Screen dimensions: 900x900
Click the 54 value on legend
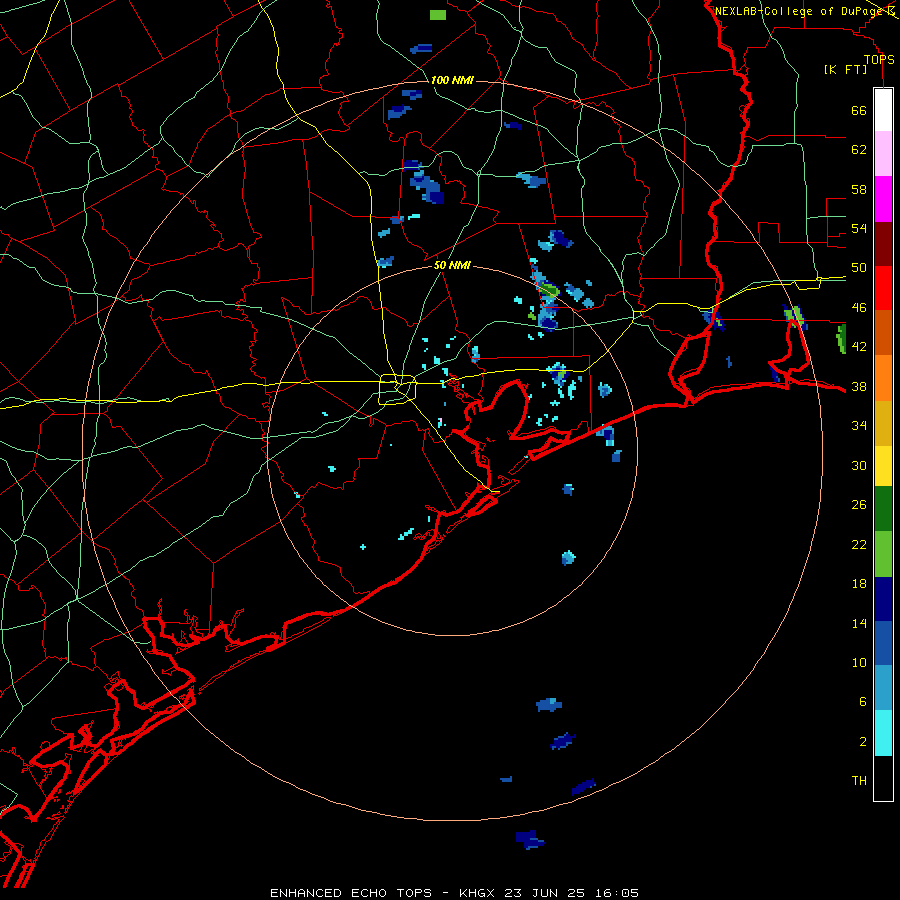(x=859, y=228)
